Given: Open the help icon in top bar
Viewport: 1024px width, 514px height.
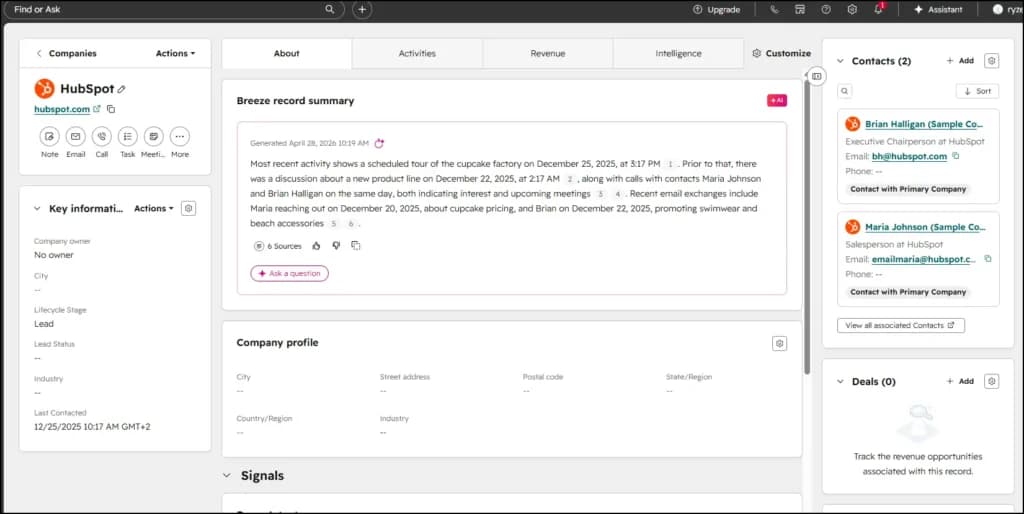Looking at the screenshot, I should [x=826, y=9].
